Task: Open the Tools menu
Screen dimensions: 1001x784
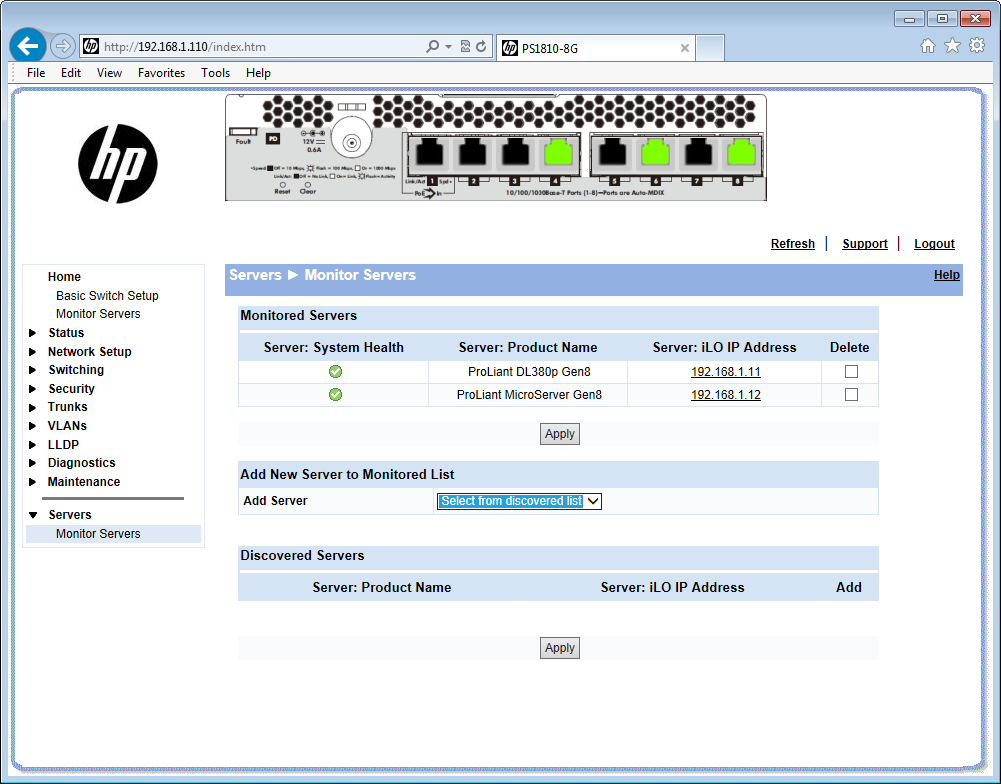Action: click(215, 72)
